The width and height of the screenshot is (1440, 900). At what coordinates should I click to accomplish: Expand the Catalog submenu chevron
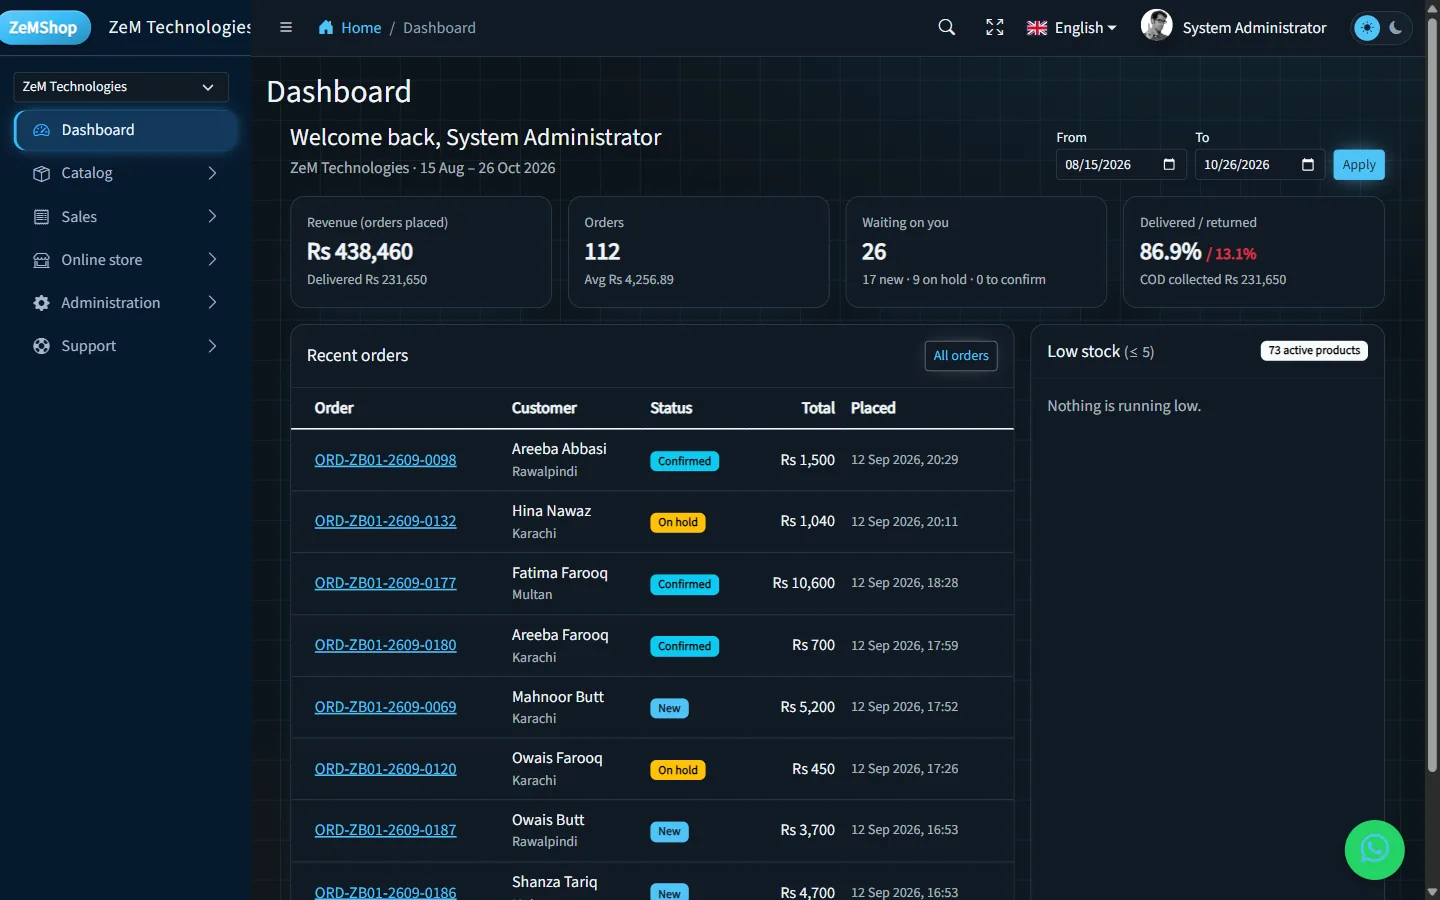point(212,173)
